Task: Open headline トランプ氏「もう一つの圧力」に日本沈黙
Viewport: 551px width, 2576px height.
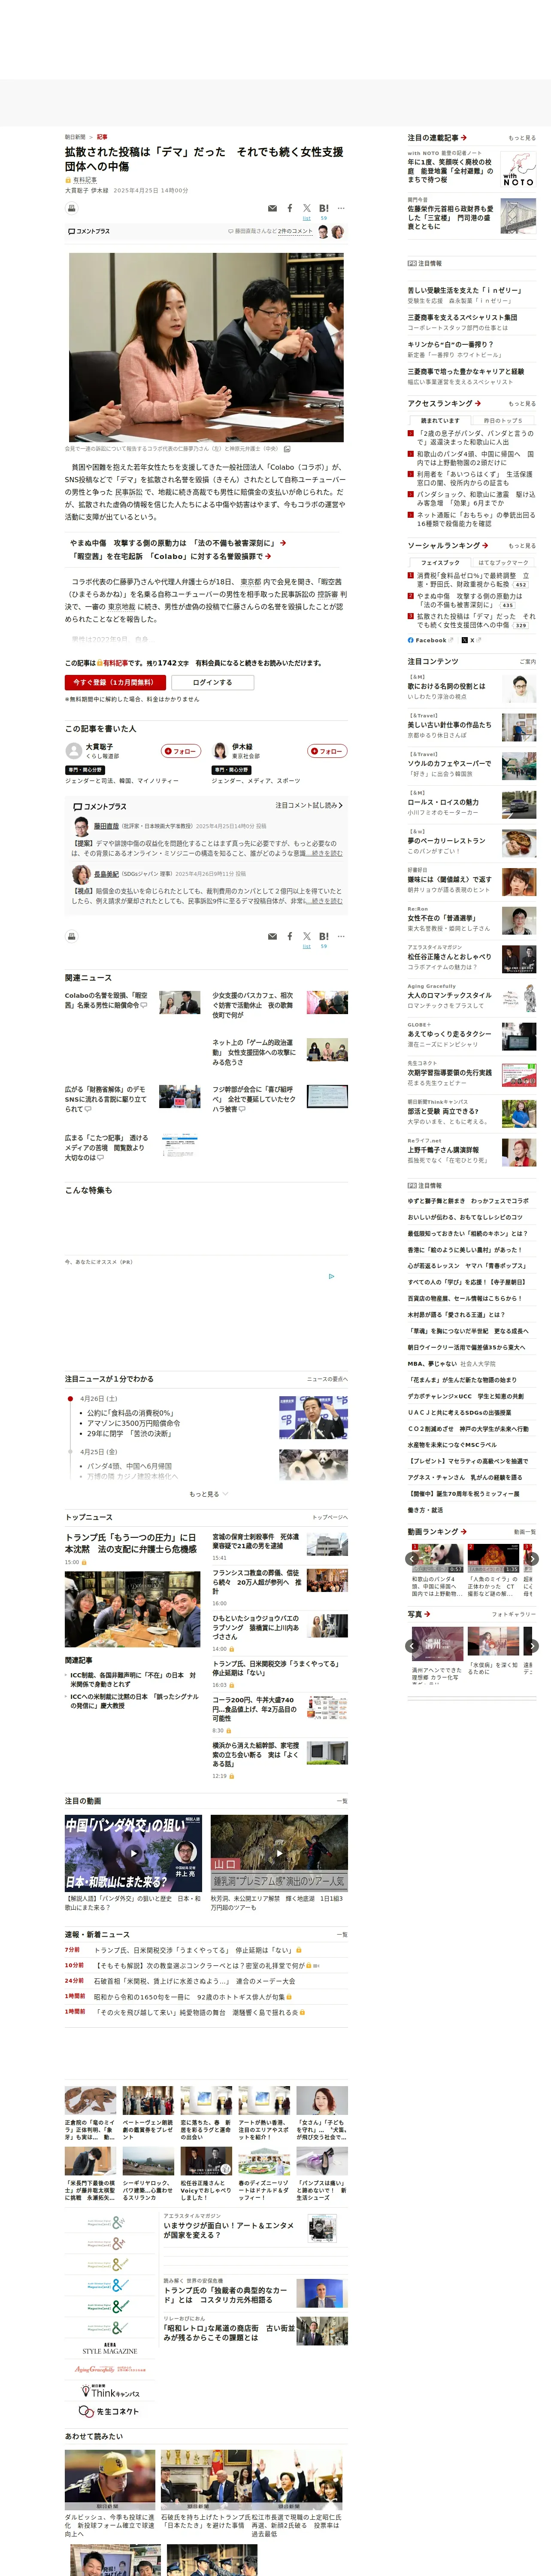Action: 131,1543
